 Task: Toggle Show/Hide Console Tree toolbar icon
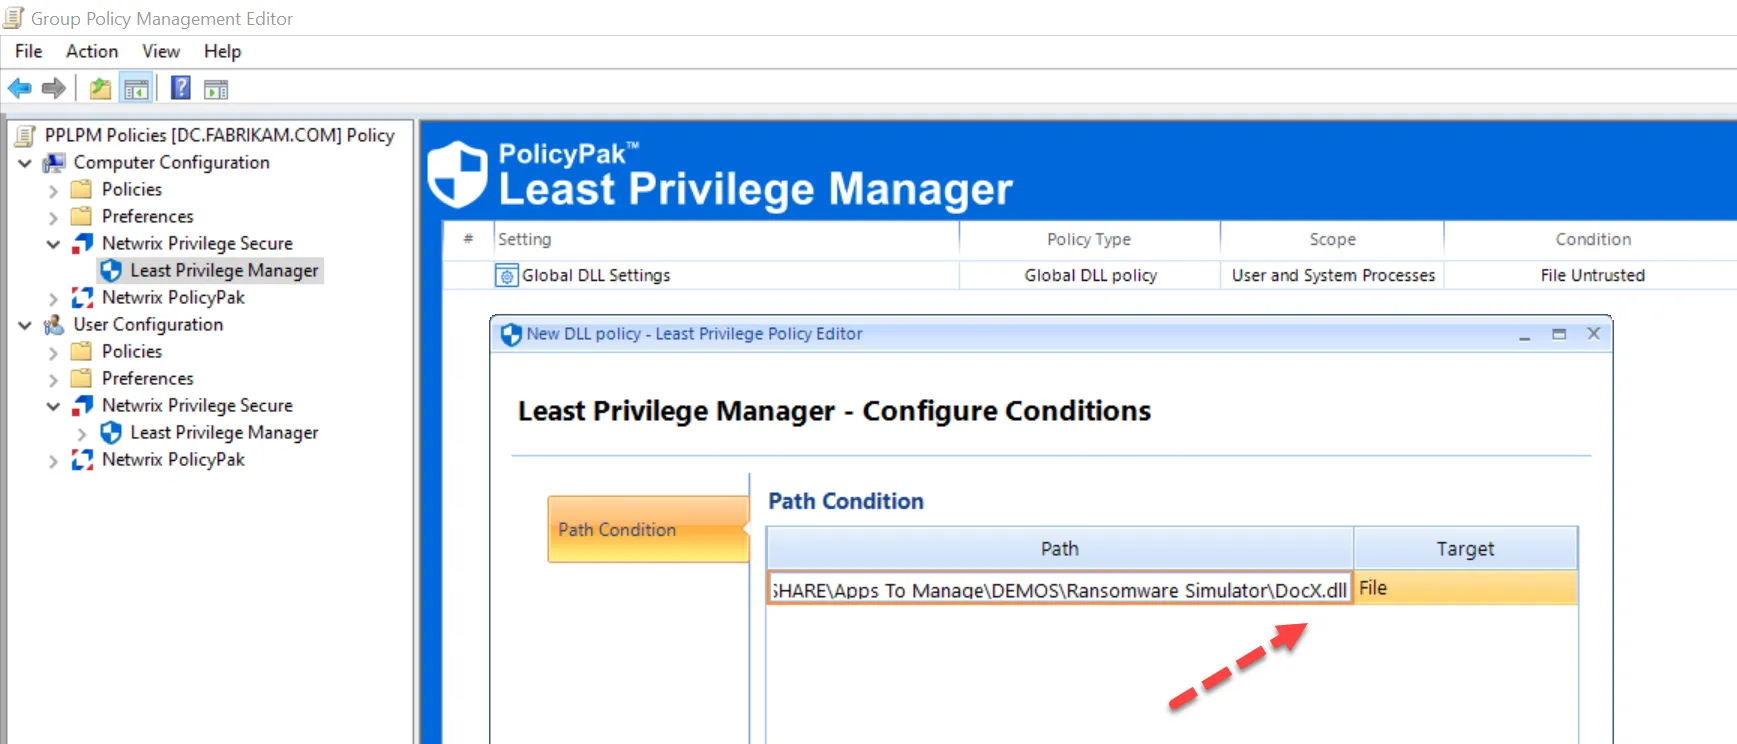pyautogui.click(x=136, y=89)
